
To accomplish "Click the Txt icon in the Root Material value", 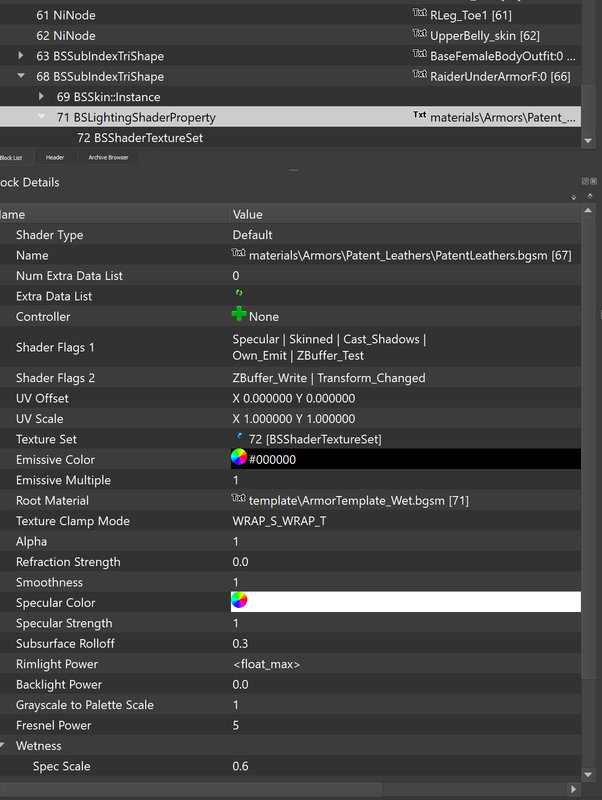I will click(238, 497).
